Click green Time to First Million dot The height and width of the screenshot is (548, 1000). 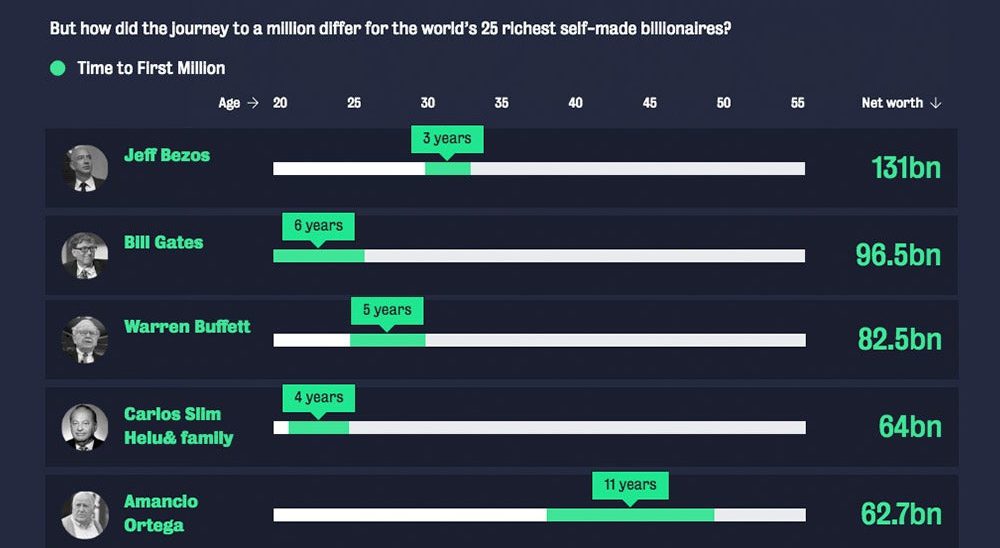pos(58,68)
